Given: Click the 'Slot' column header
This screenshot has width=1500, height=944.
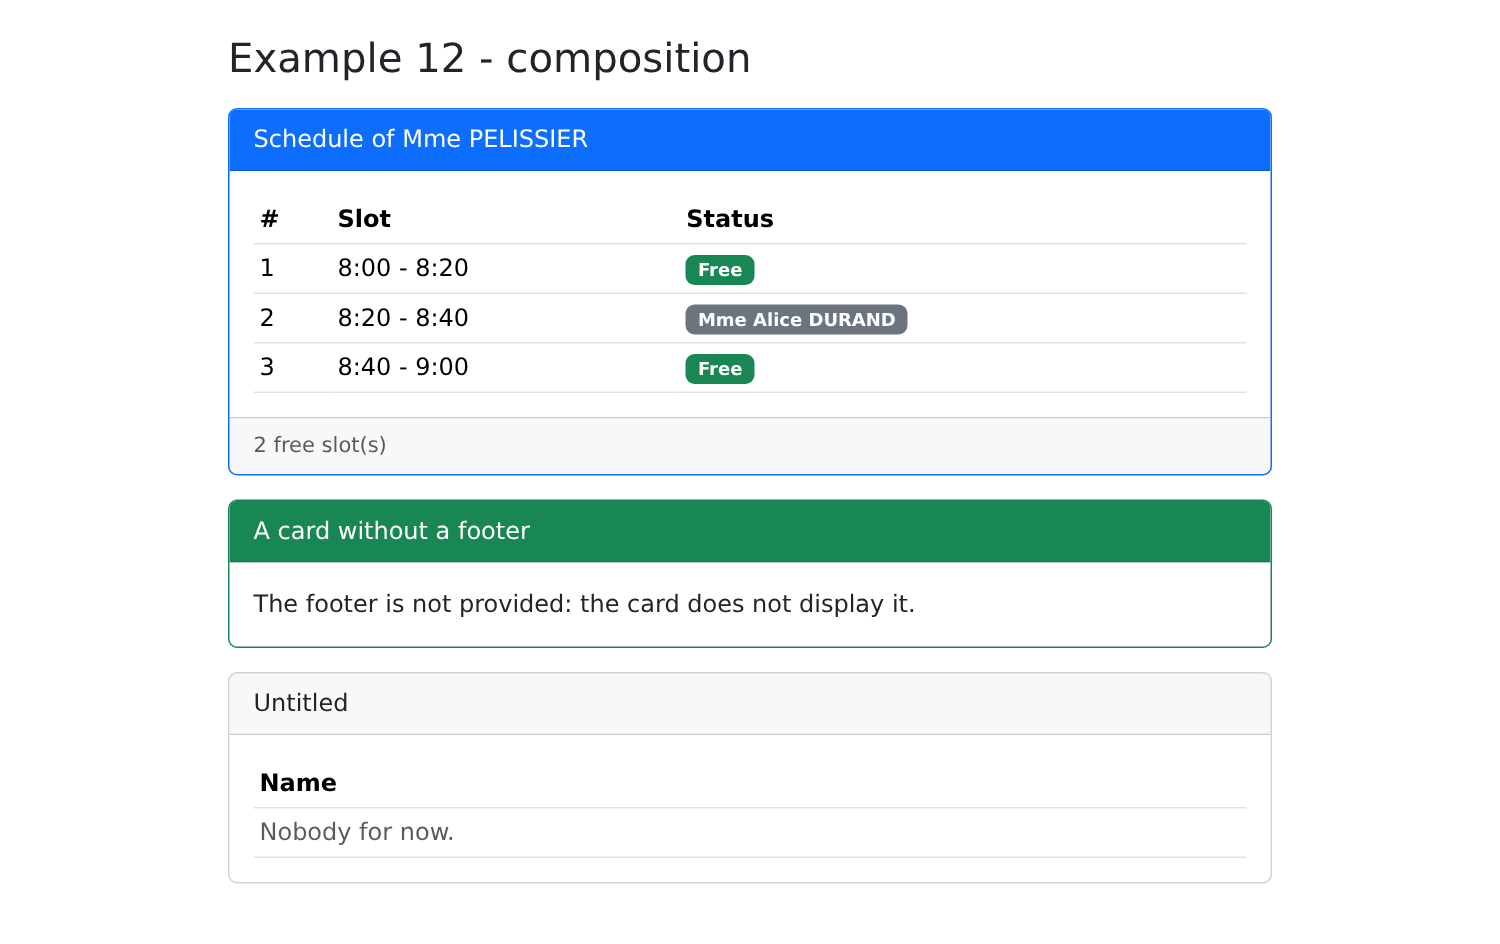Looking at the screenshot, I should [x=506, y=219].
